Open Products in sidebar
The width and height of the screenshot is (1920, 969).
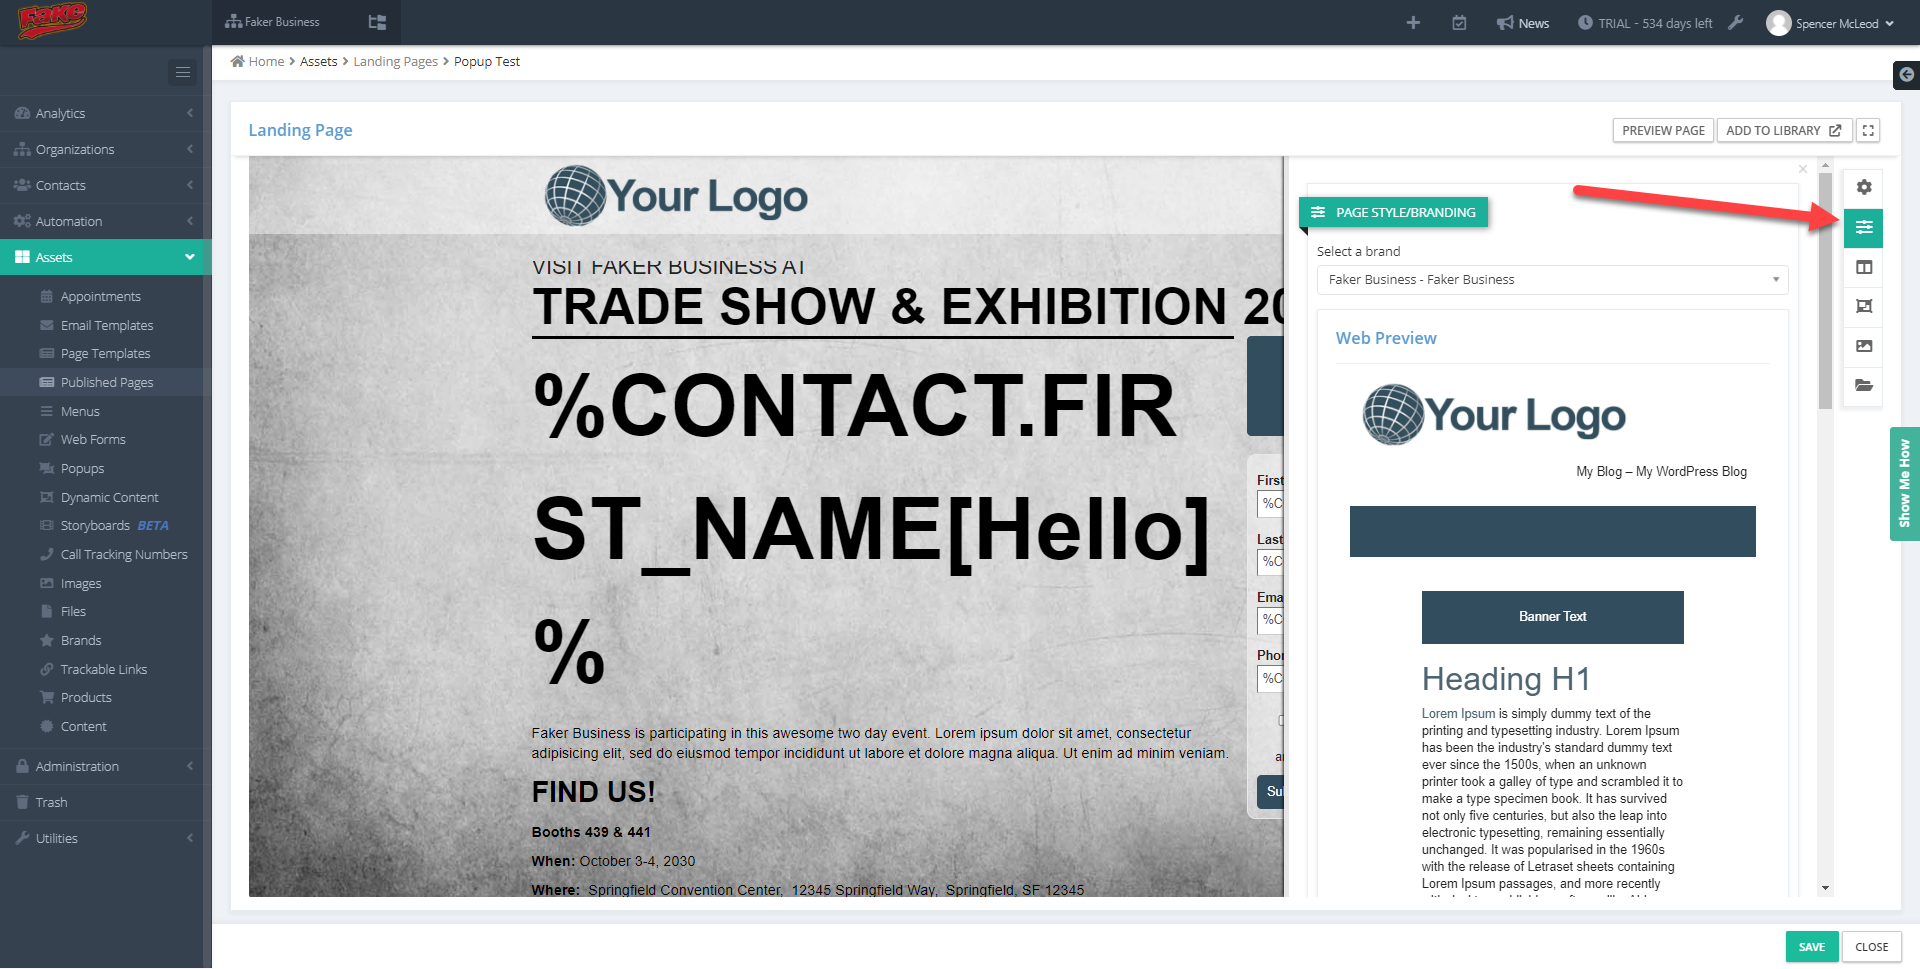click(101, 698)
